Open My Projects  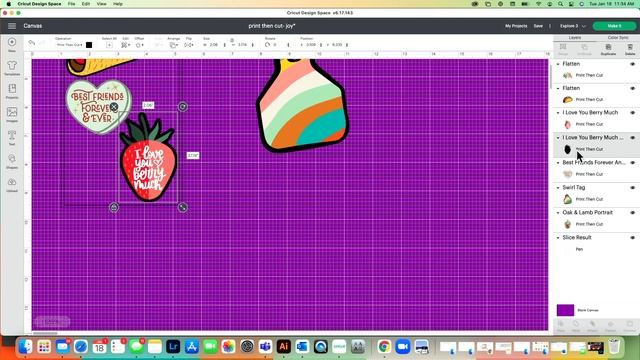(516, 26)
